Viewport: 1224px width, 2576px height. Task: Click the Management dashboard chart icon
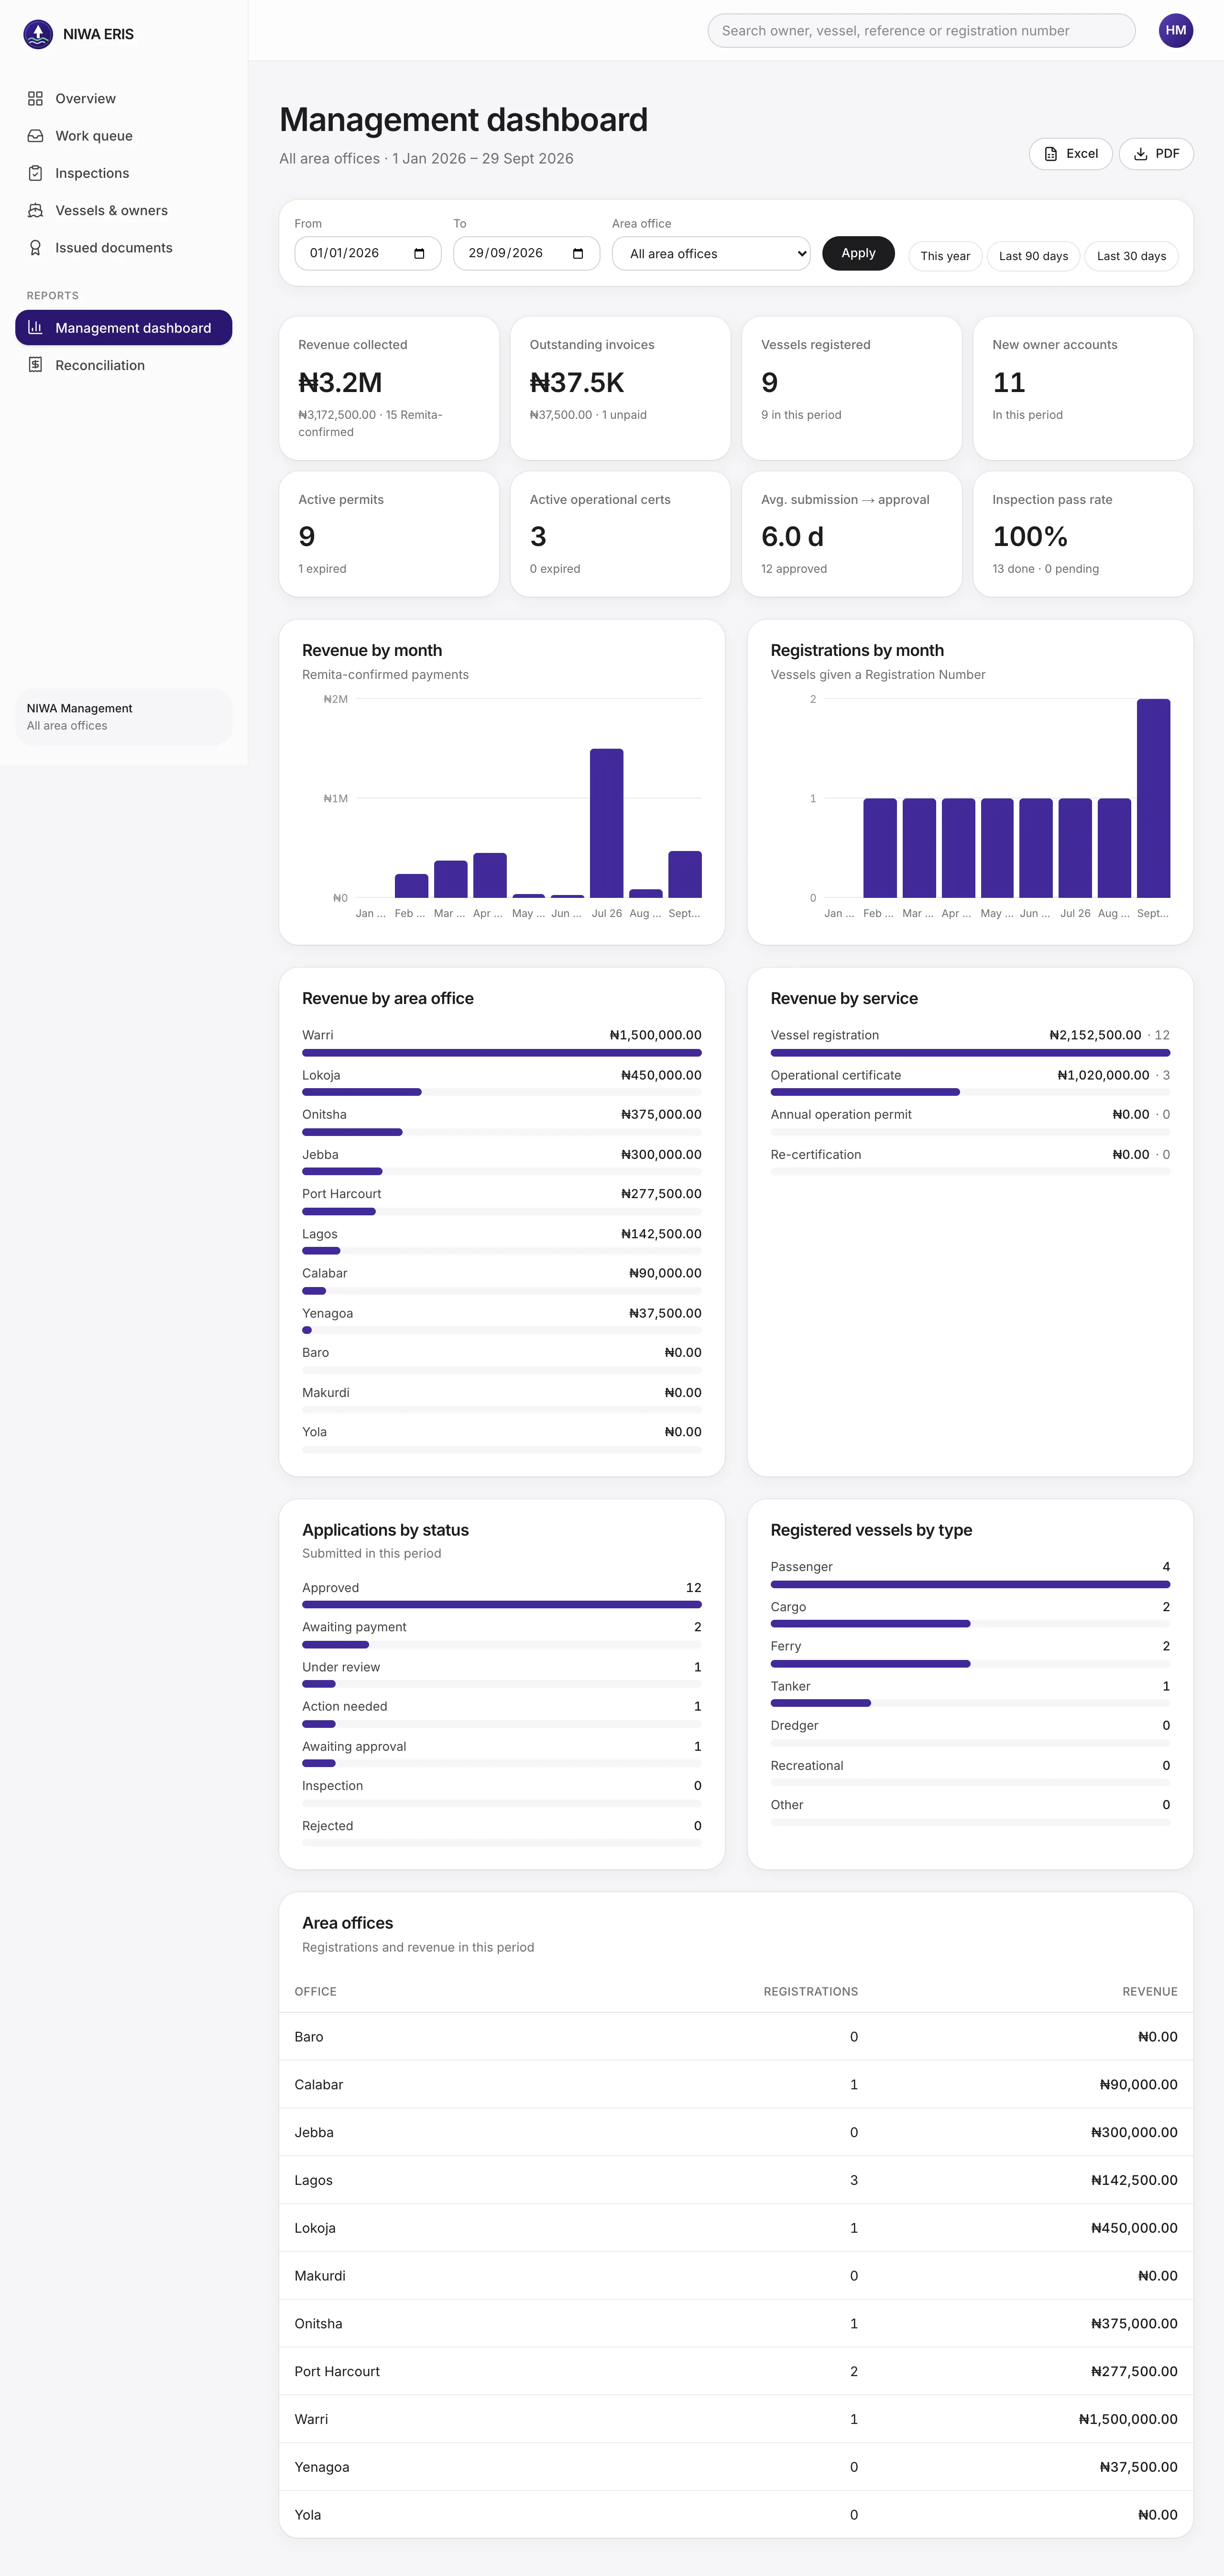point(36,327)
